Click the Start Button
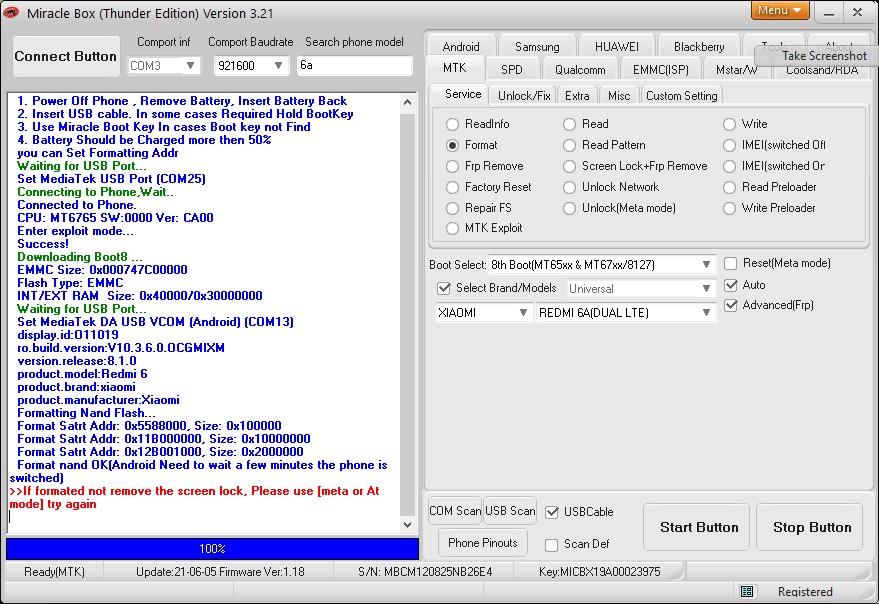 click(x=698, y=527)
